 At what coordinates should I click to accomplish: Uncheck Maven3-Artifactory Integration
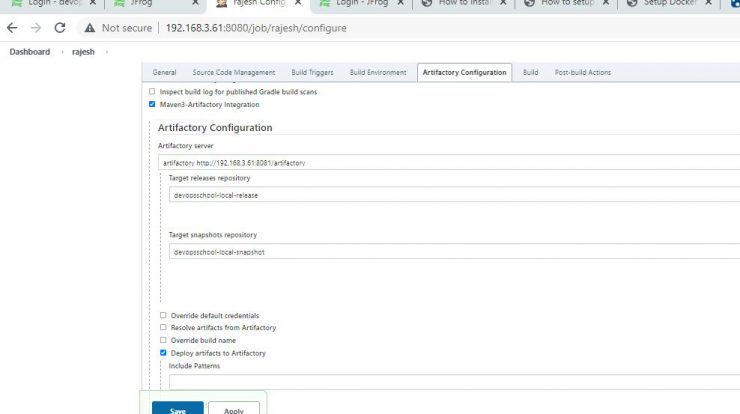pos(152,104)
